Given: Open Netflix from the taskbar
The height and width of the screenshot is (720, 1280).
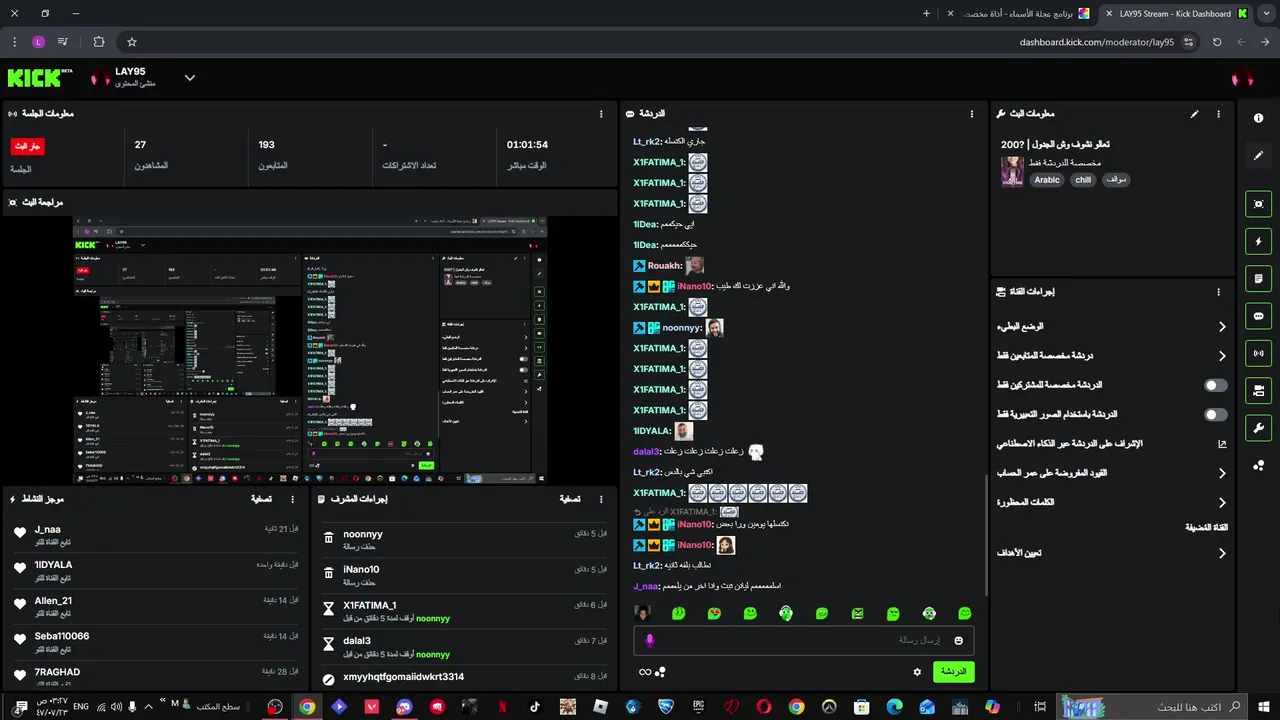Looking at the screenshot, I should point(502,707).
